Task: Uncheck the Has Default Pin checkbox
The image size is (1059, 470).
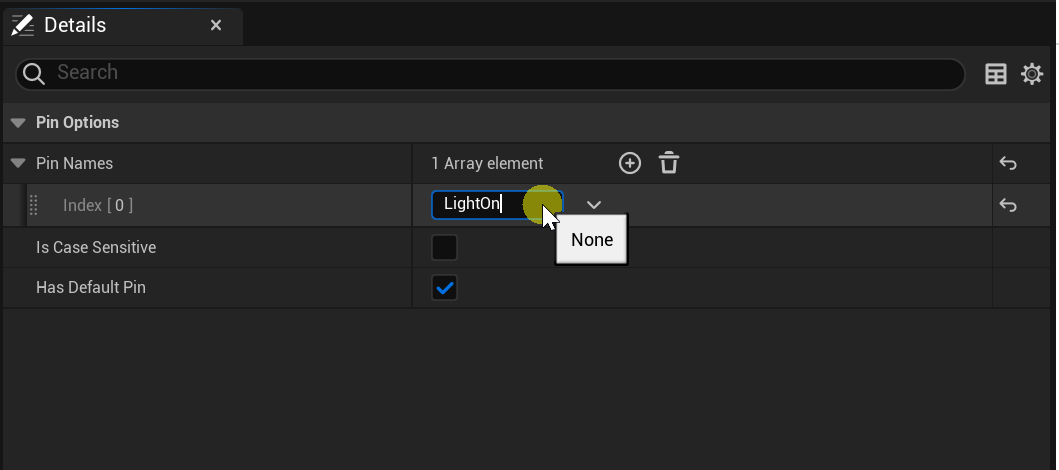Action: pyautogui.click(x=444, y=288)
